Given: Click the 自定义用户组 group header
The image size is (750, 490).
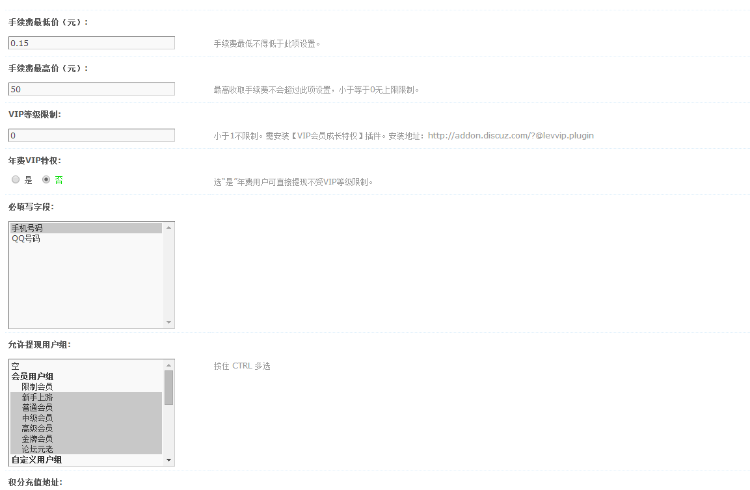Looking at the screenshot, I should [x=86, y=459].
